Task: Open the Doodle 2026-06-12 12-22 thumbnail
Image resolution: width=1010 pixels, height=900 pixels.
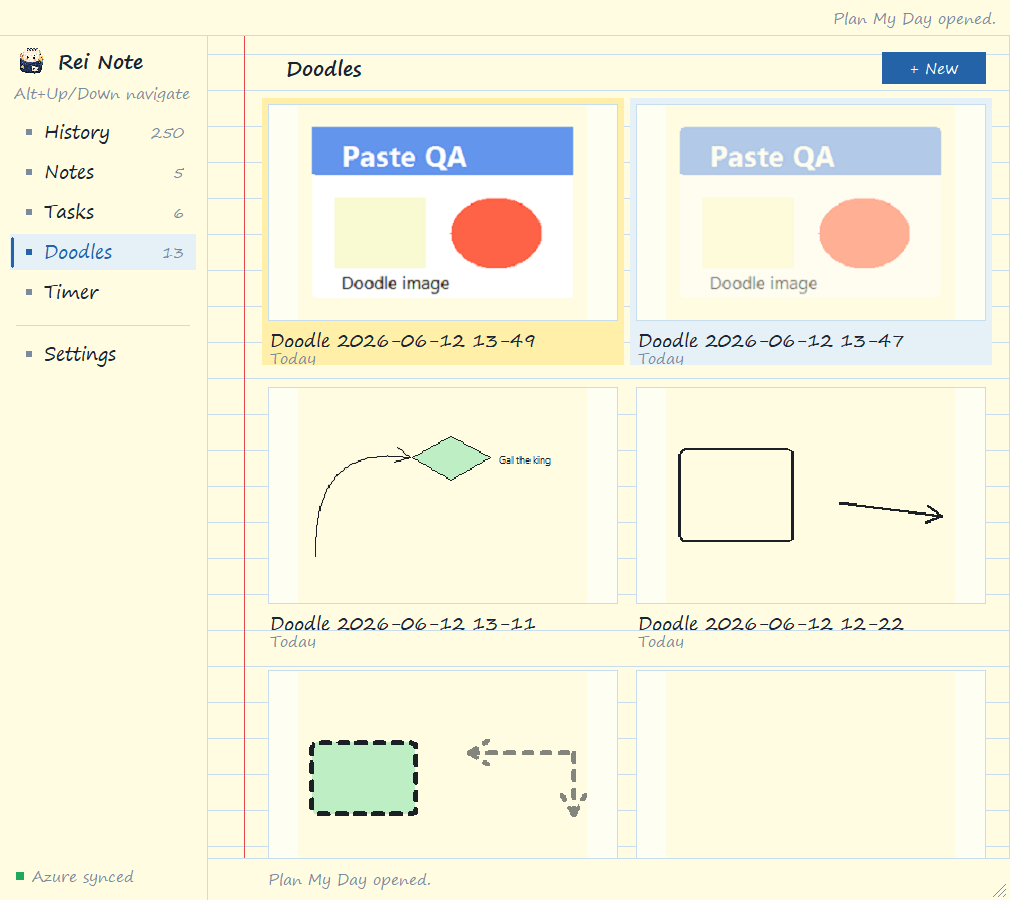Action: point(810,495)
